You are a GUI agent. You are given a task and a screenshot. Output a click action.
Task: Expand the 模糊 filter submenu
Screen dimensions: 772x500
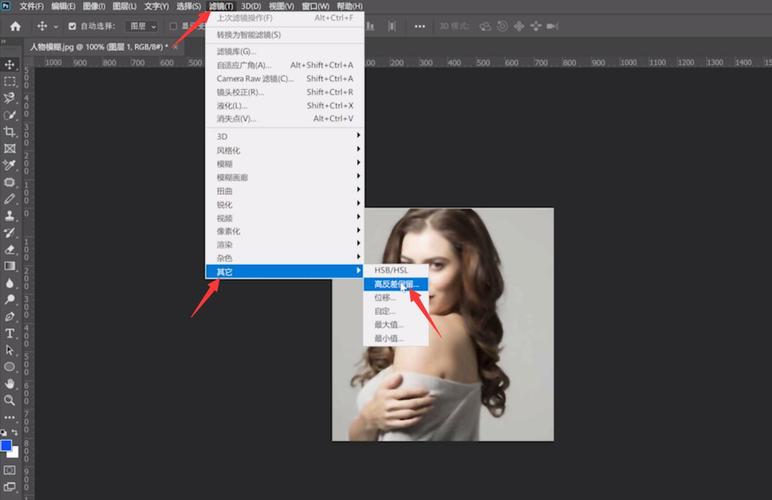225,163
